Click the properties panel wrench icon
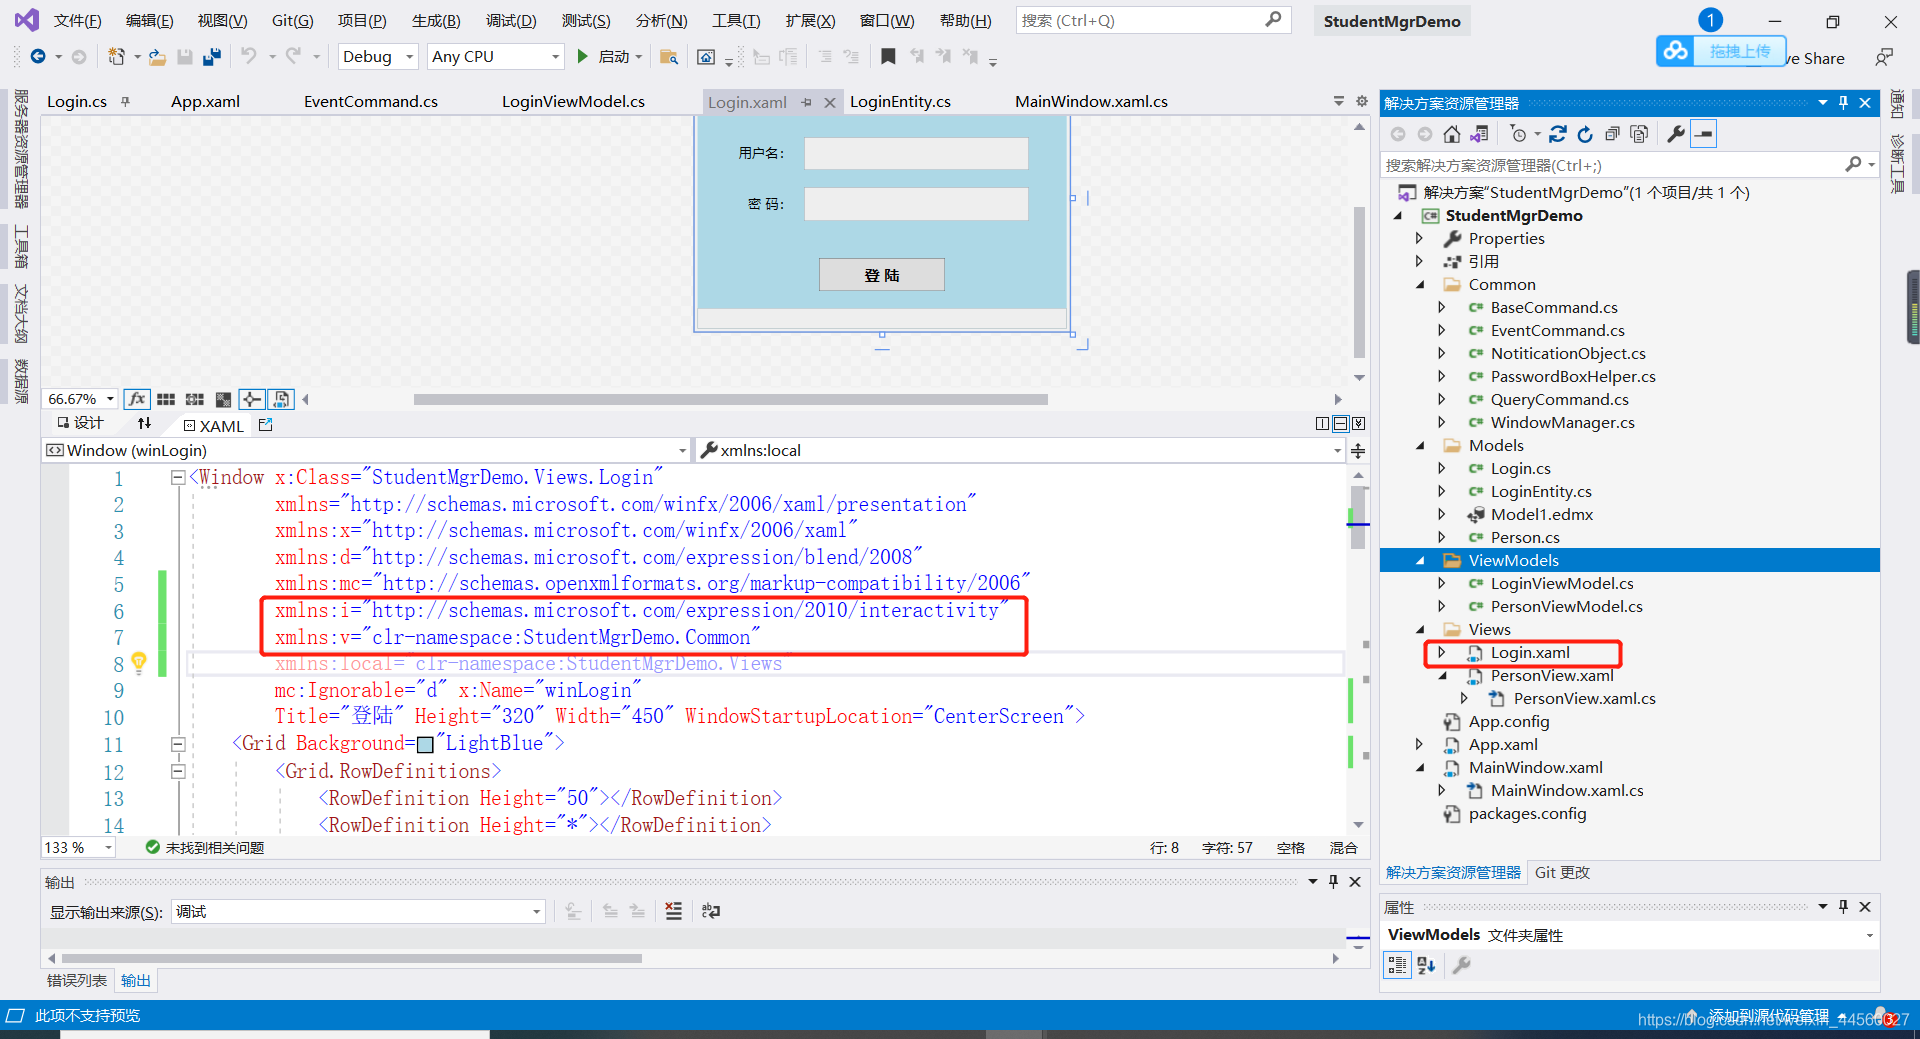The width and height of the screenshot is (1920, 1039). coord(1462,965)
